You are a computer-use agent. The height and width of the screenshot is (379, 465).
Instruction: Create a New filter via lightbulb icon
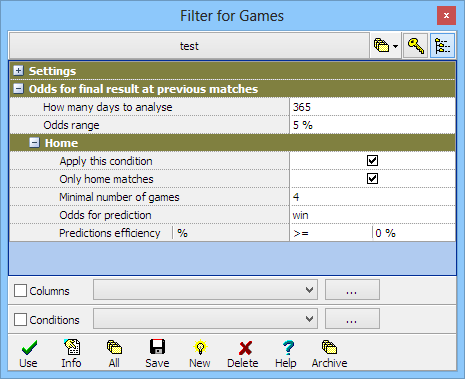tap(200, 354)
